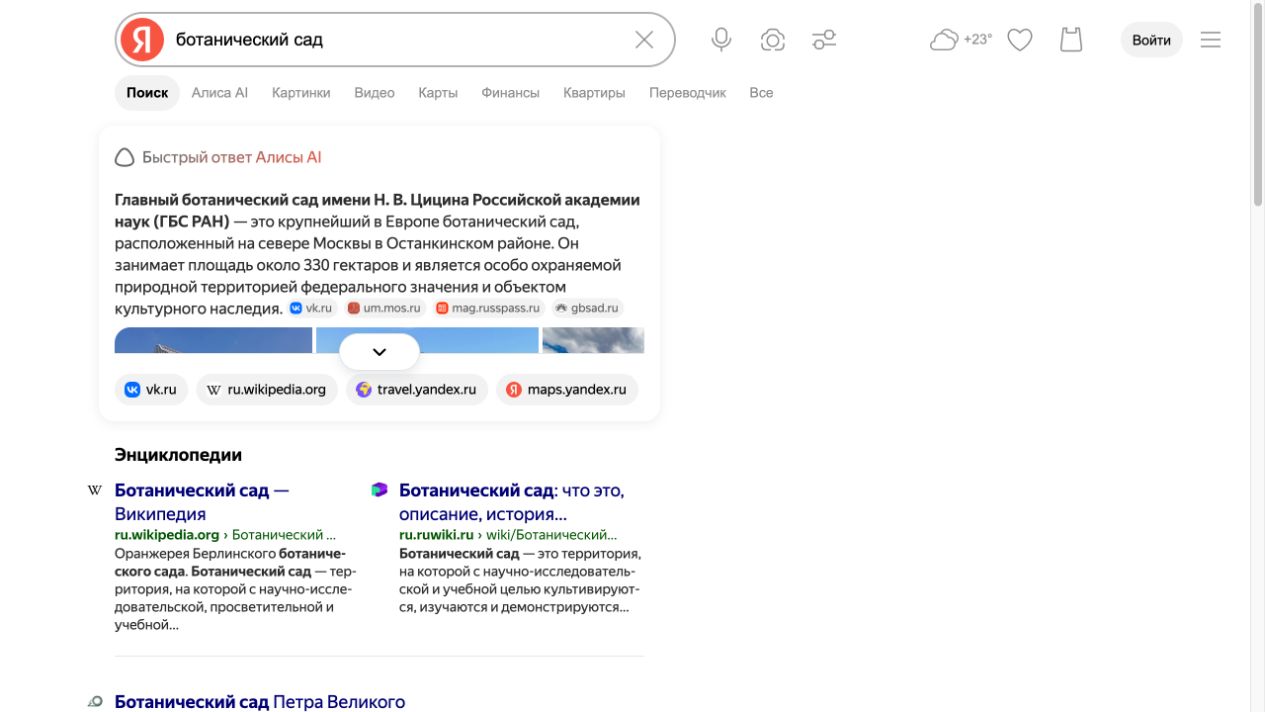The height and width of the screenshot is (712, 1265).
Task: Start voice search with the microphone icon
Action: coord(721,40)
